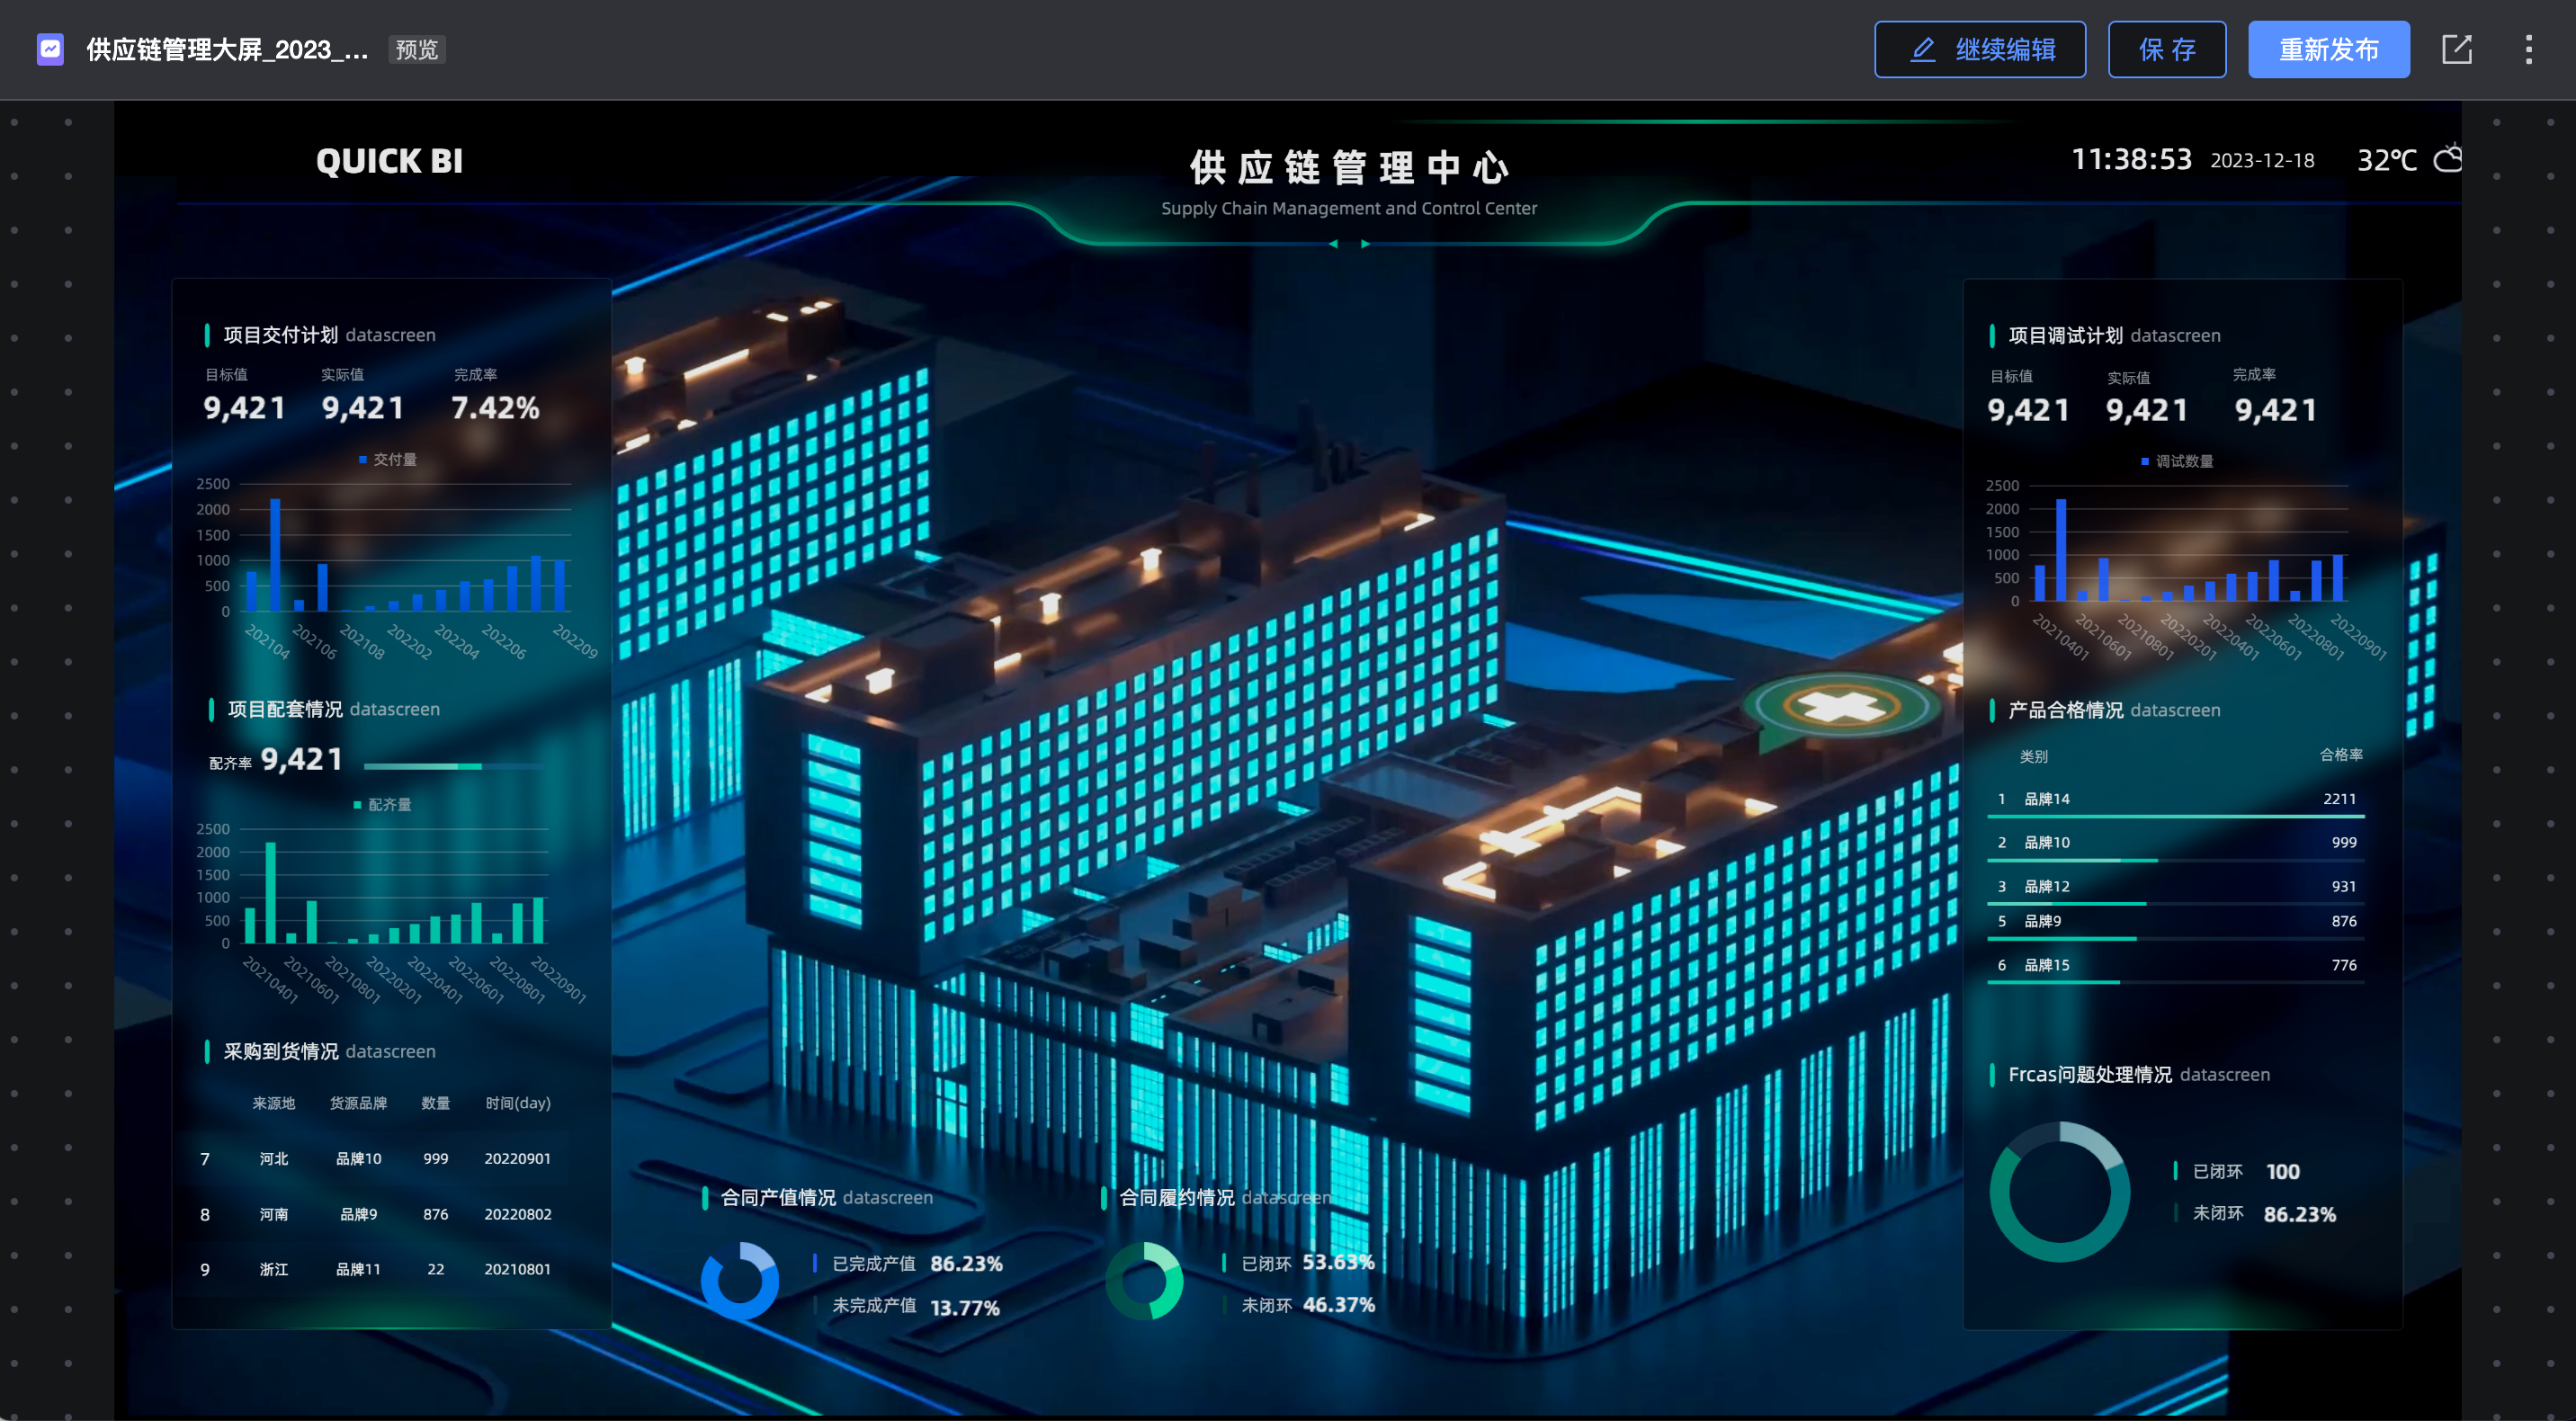Click the 合同履约情况 green donut chart

tap(1144, 1280)
